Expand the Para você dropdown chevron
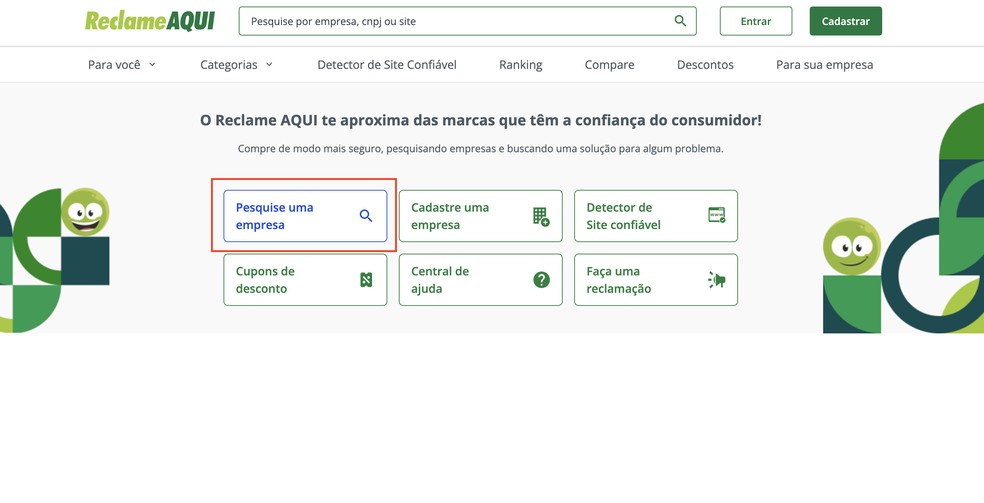Image resolution: width=984 pixels, height=503 pixels. point(152,64)
